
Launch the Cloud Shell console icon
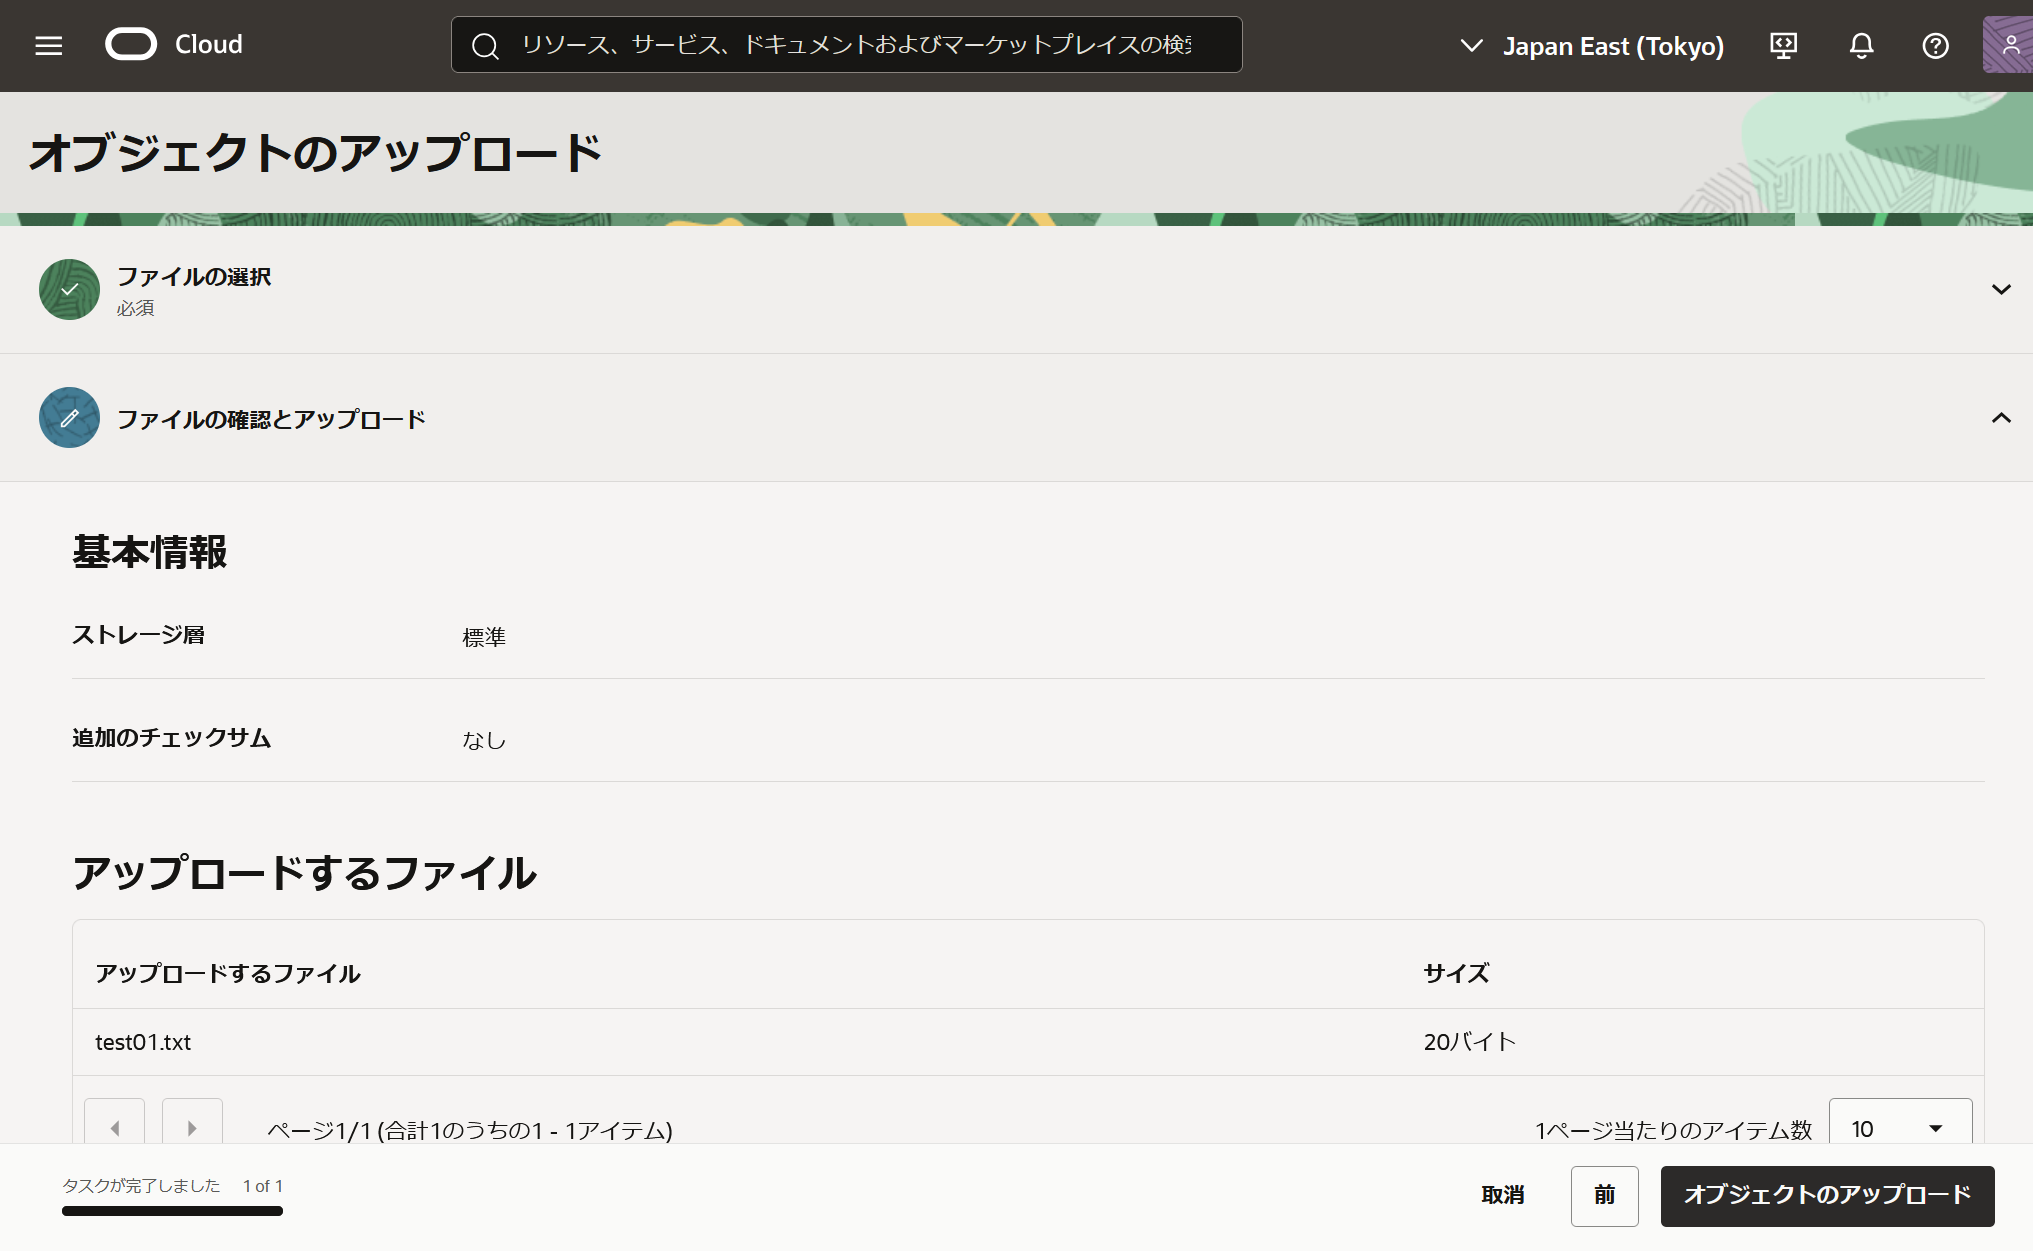click(x=1782, y=45)
